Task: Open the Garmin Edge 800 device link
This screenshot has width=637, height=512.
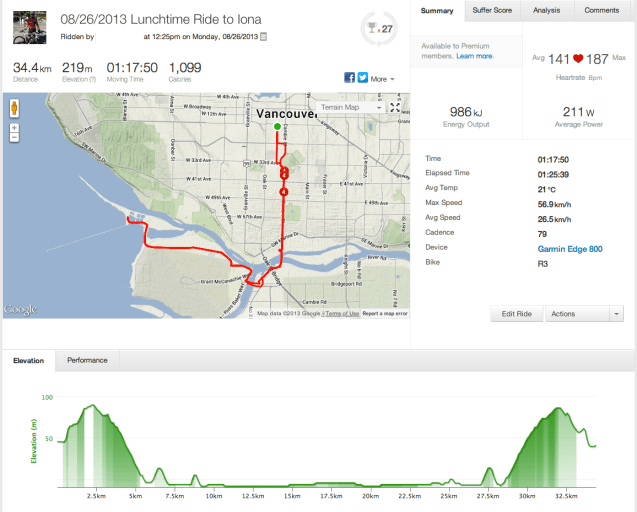Action: 569,249
